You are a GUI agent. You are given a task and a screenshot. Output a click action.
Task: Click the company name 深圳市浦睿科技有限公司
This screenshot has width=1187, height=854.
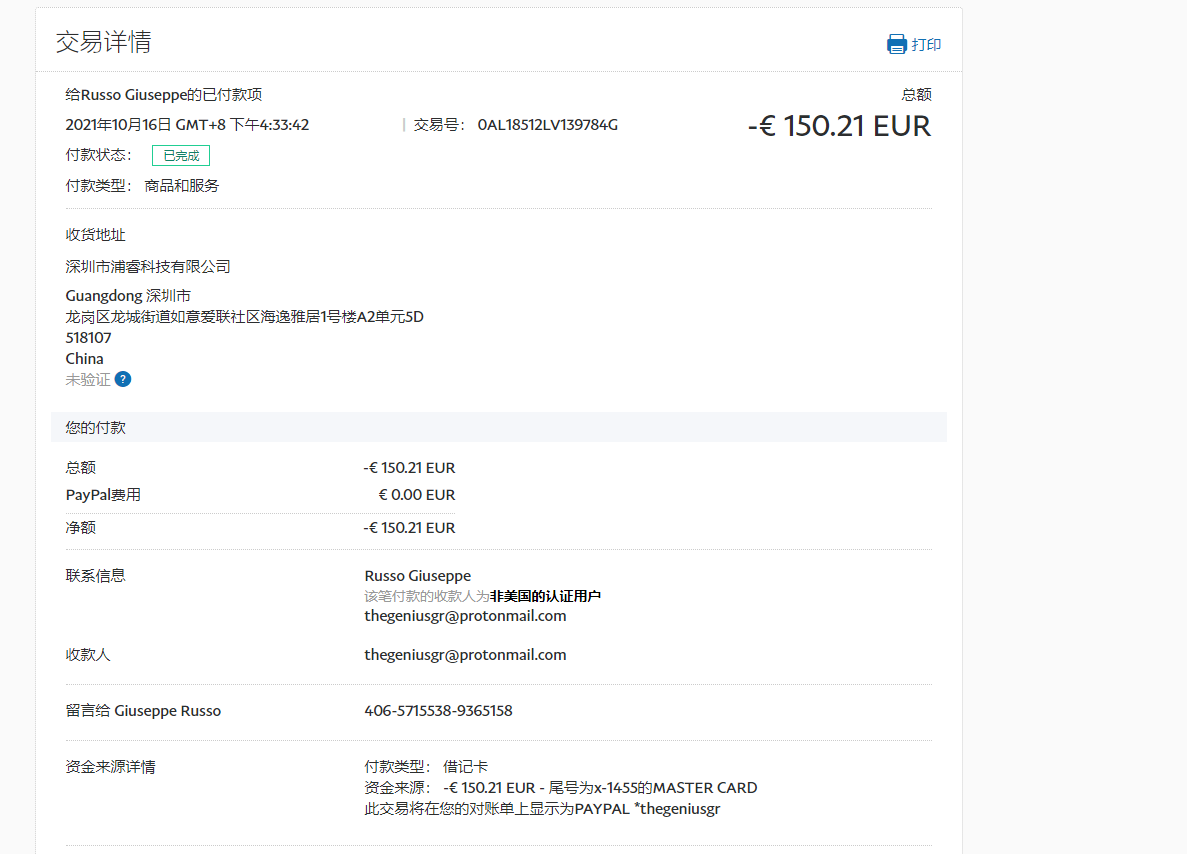(x=148, y=266)
